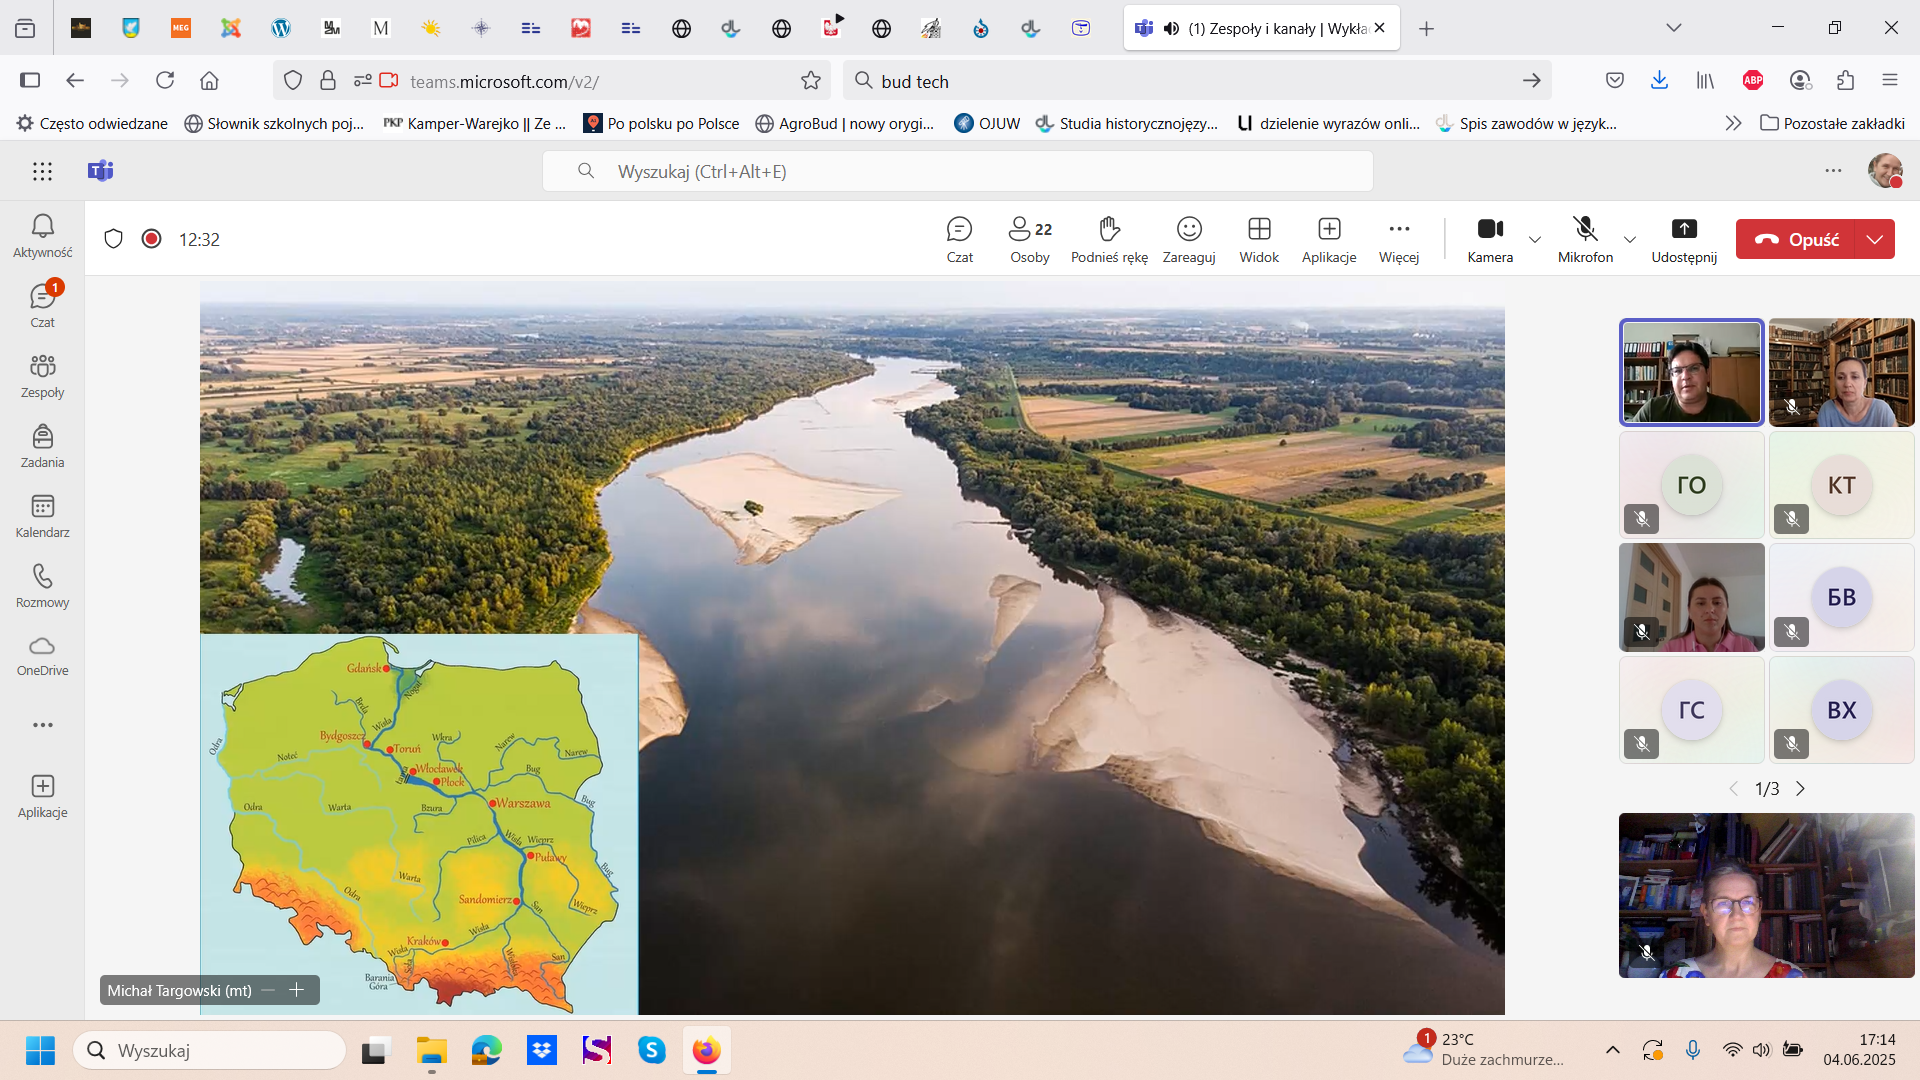The width and height of the screenshot is (1920, 1080).
Task: Open Windows Start menu
Action: (40, 1050)
